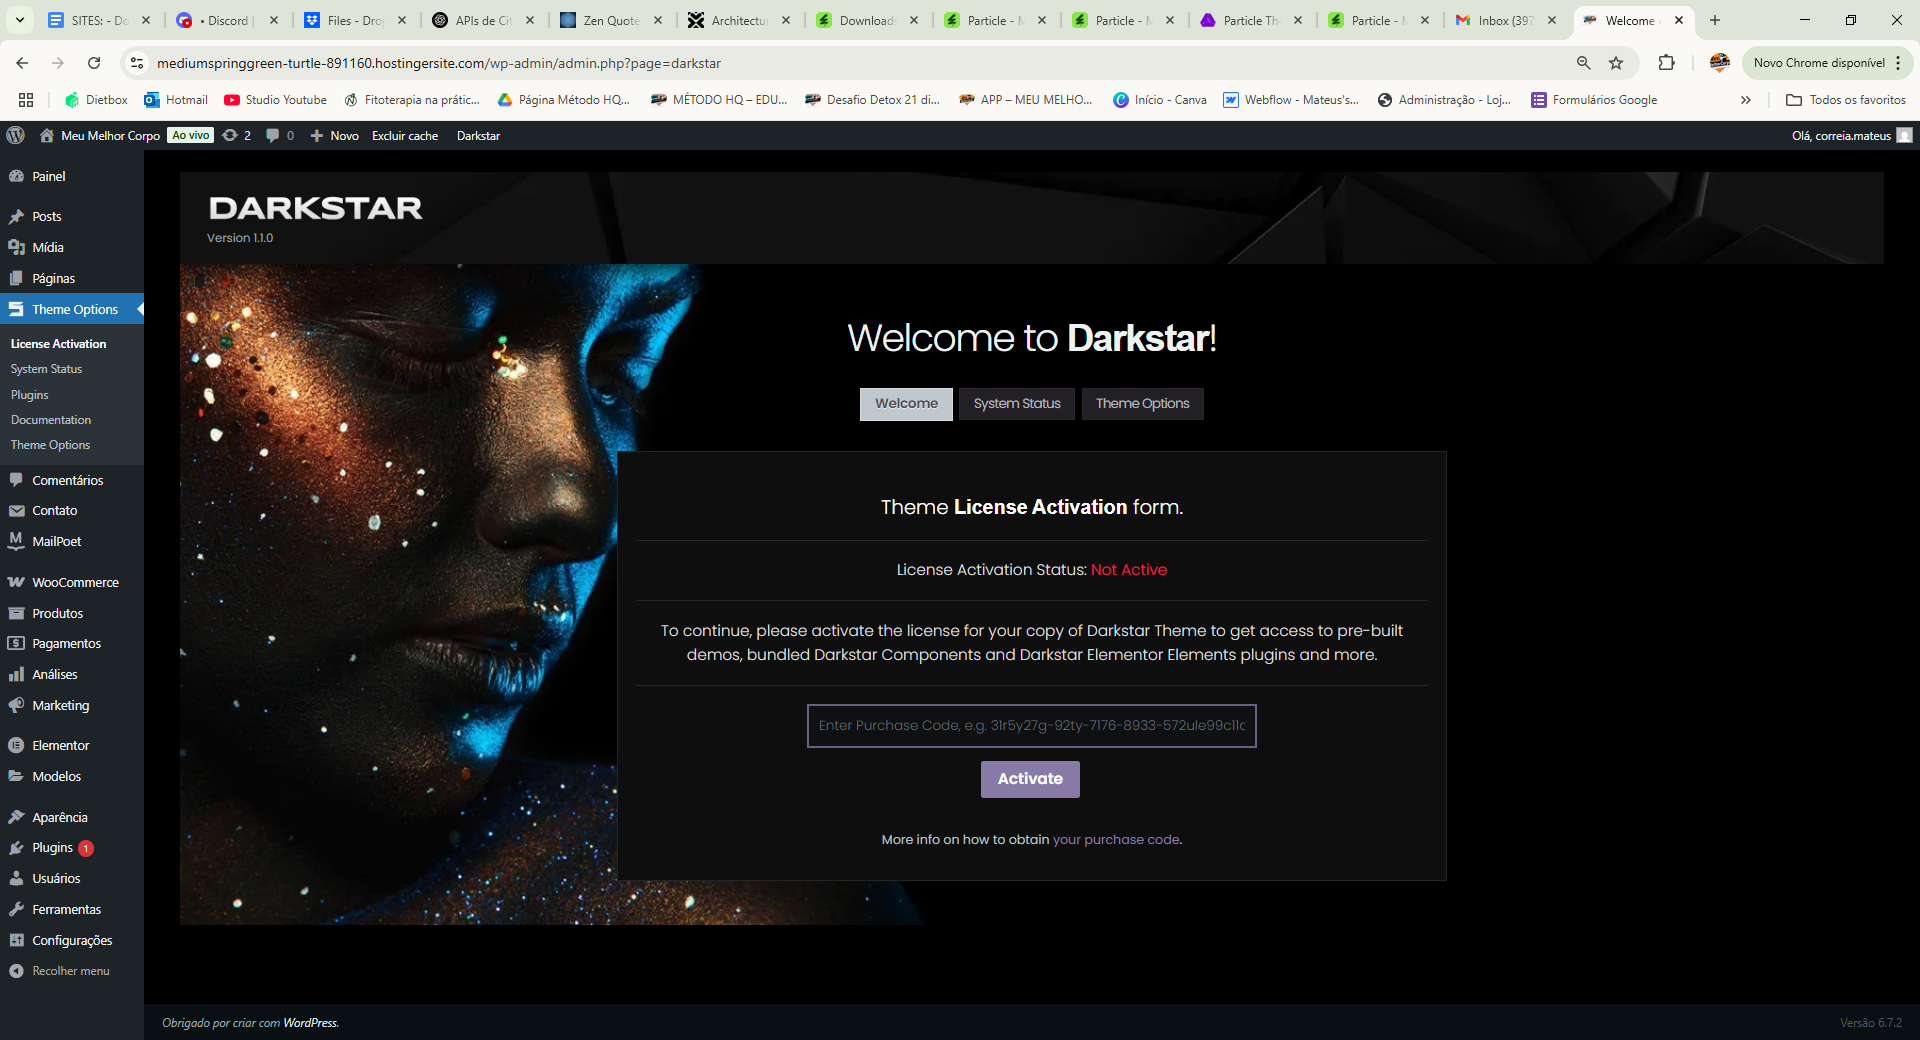The image size is (1920, 1040).
Task: Open the Formulários Google bookmark
Action: click(x=1594, y=100)
